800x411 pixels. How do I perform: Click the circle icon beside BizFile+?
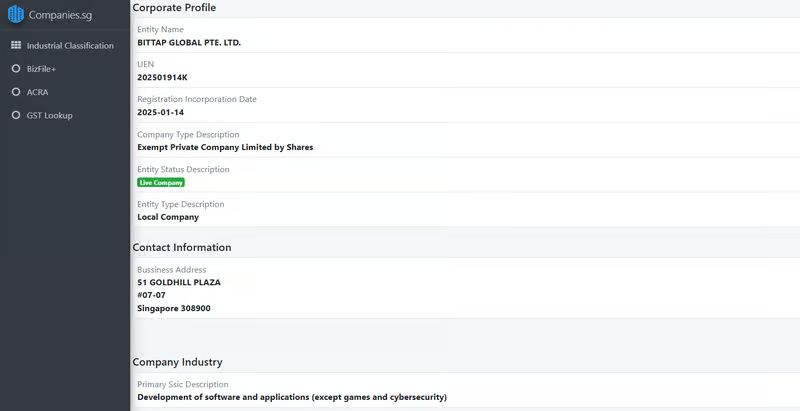click(16, 69)
